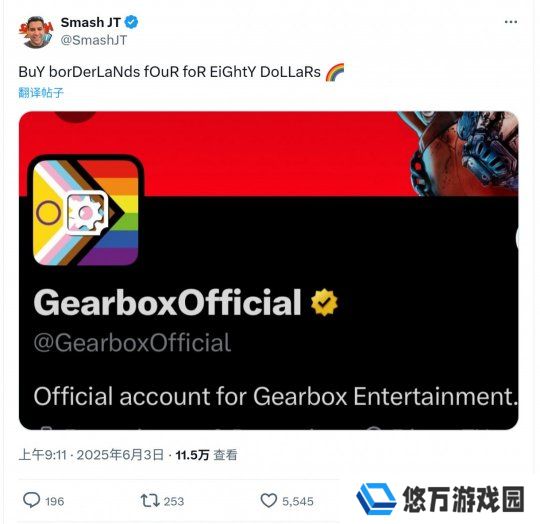
Task: Open the three-dot more options menu
Action: (510, 22)
